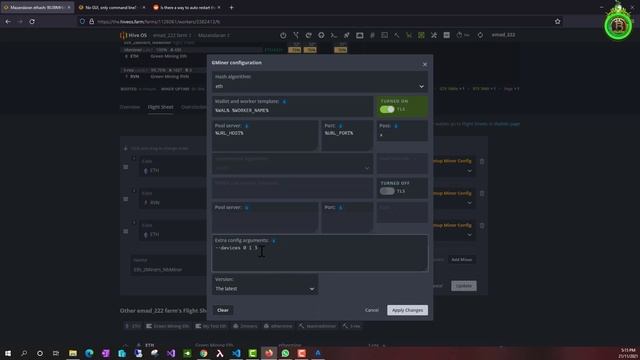Viewport: 640px width, 360px height.
Task: Switch to the second browser tab
Action: (111, 7)
